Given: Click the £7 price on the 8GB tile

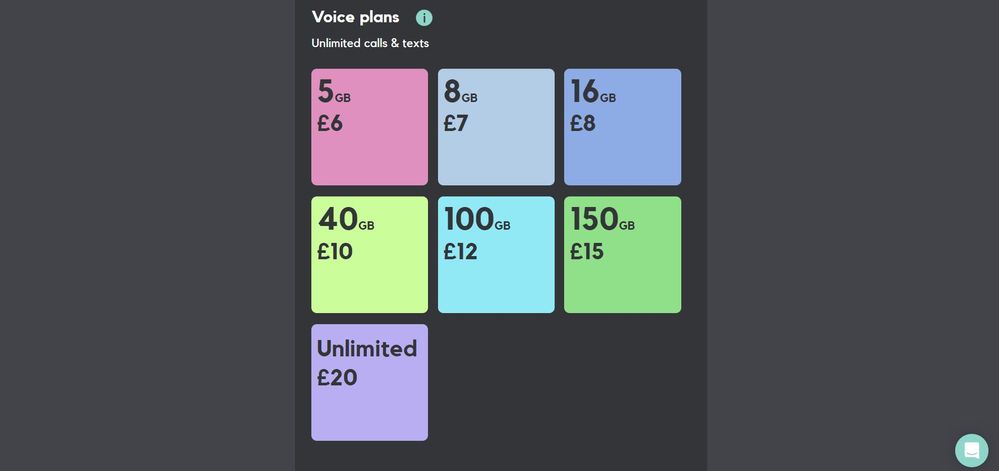Looking at the screenshot, I should (456, 123).
